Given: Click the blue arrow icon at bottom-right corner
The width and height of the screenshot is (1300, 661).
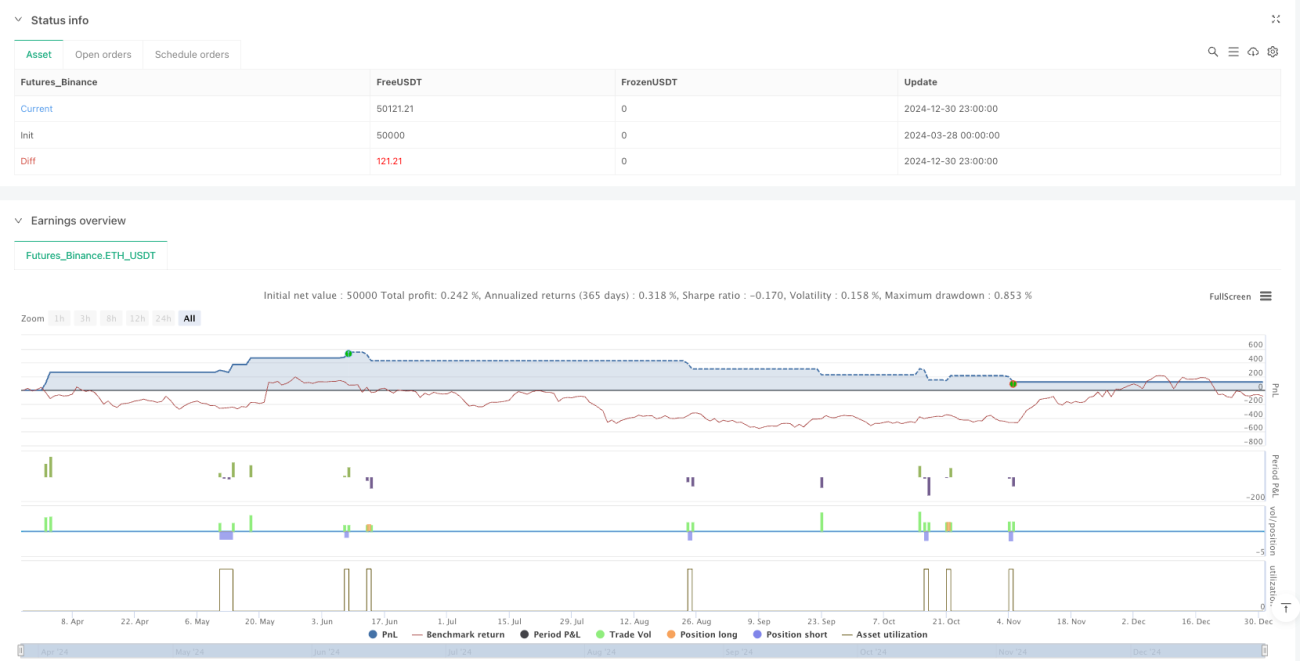Looking at the screenshot, I should 1285,607.
